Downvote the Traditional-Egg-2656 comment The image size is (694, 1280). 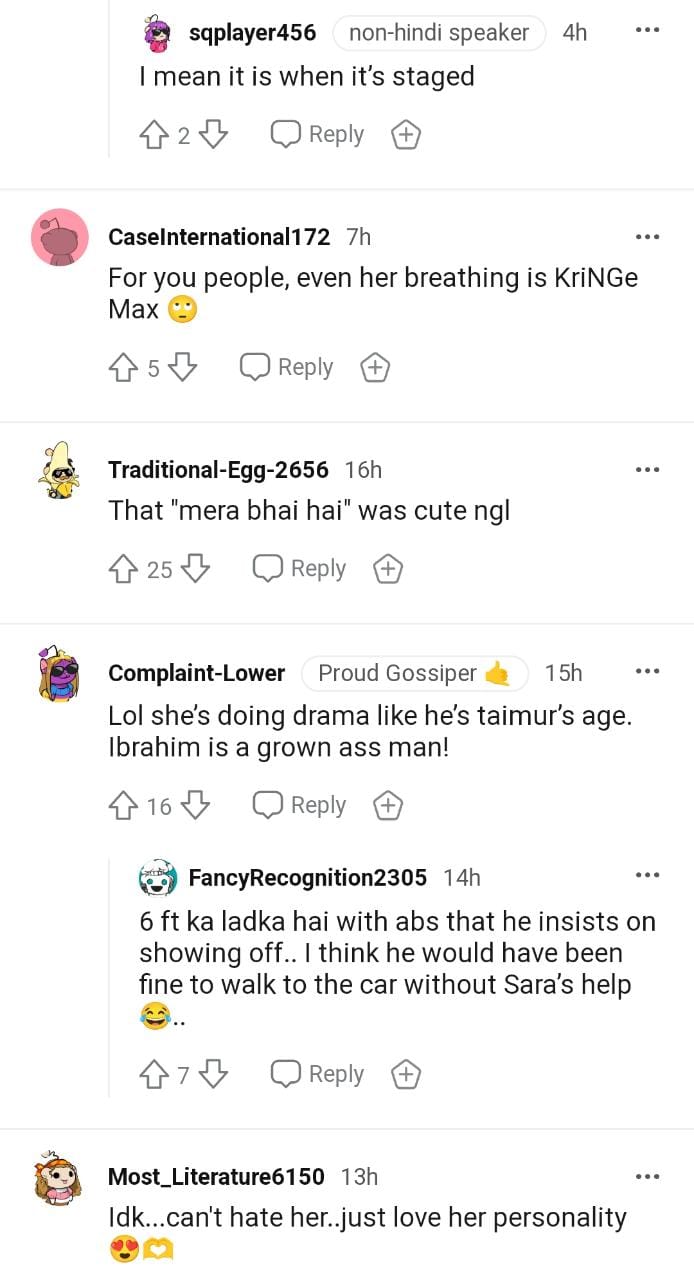click(x=194, y=569)
